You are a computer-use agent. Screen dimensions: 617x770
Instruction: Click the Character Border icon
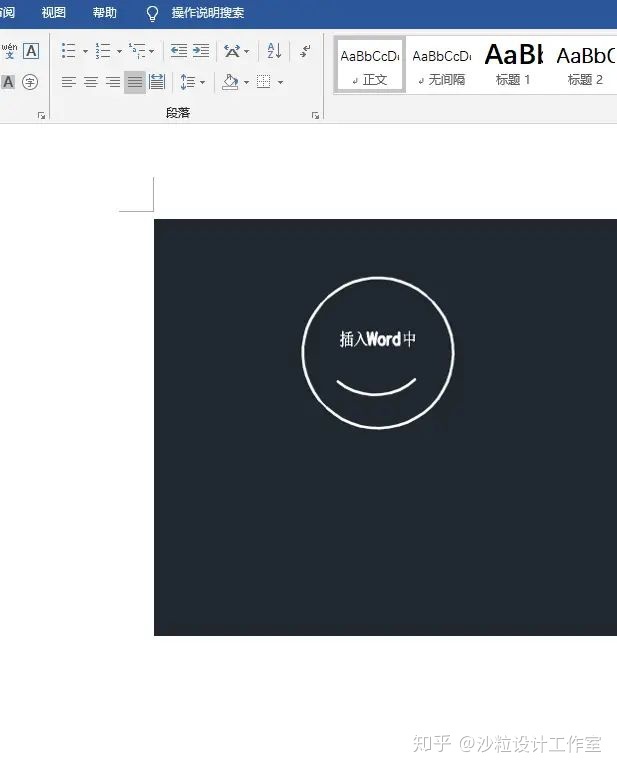point(31,51)
